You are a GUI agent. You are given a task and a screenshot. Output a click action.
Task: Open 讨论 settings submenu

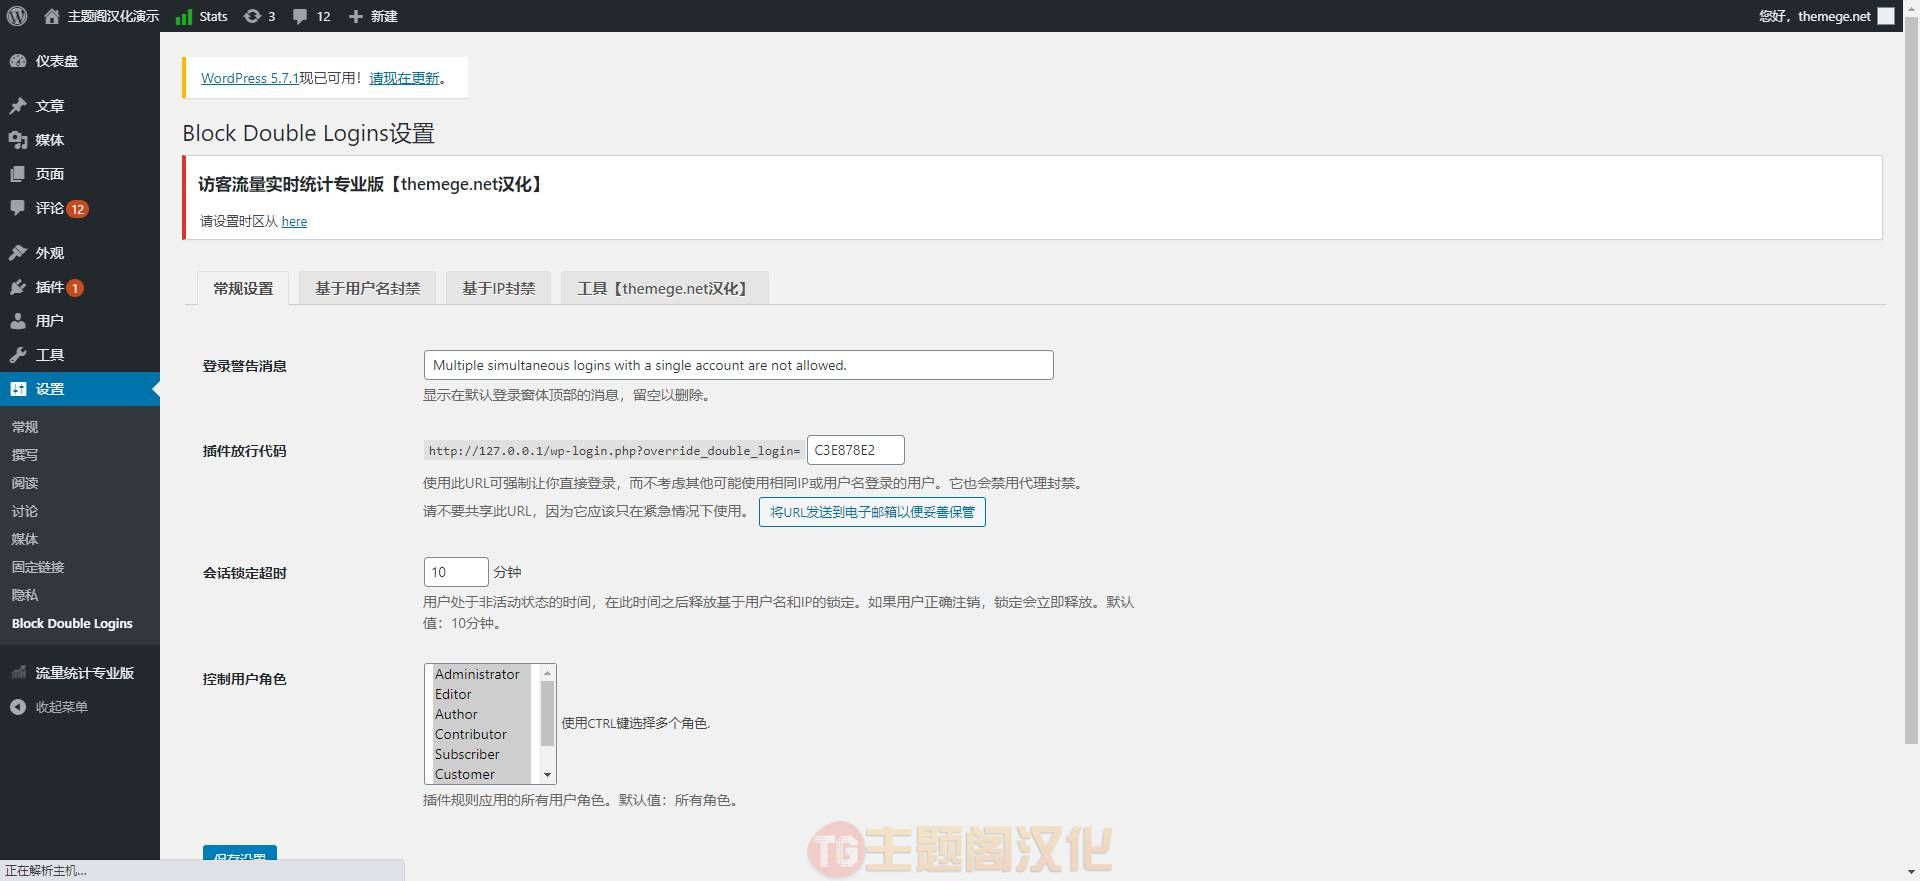click(25, 511)
